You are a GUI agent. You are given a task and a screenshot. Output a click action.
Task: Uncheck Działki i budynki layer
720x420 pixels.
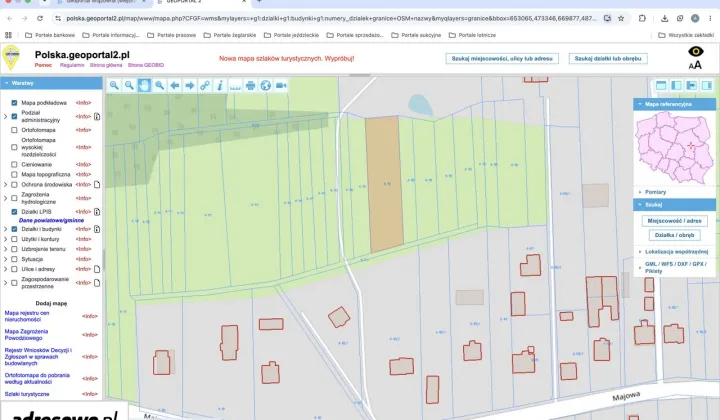[x=14, y=229]
